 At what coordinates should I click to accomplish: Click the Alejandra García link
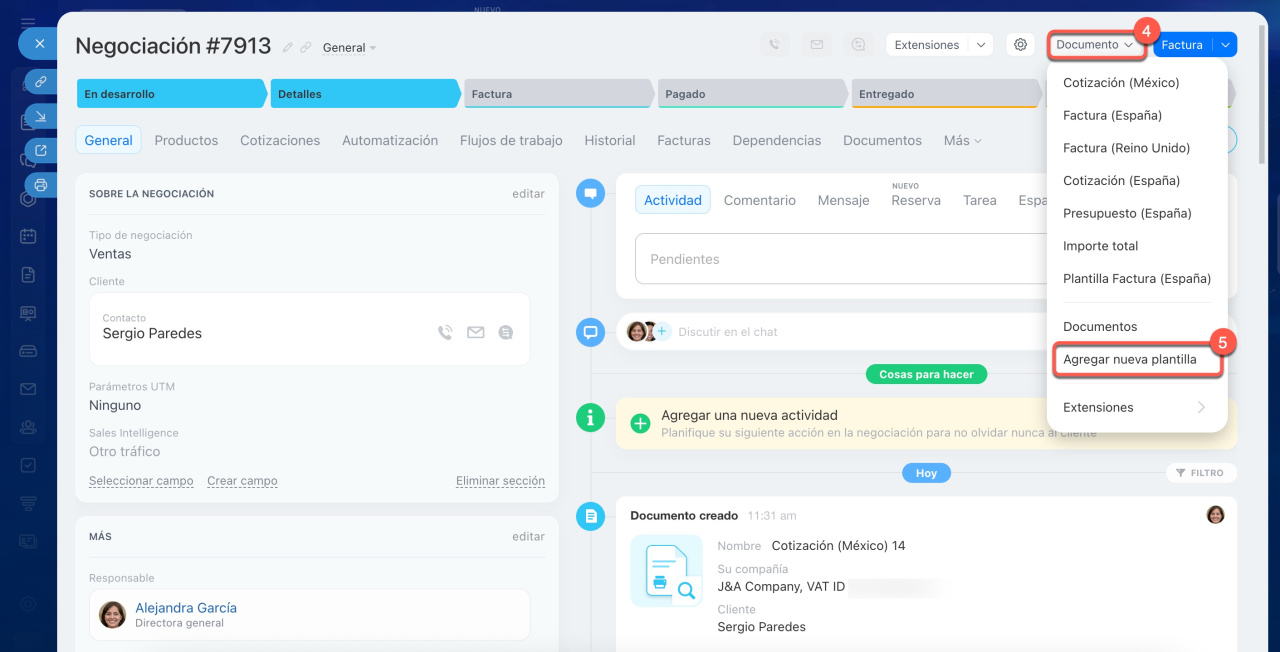[186, 607]
